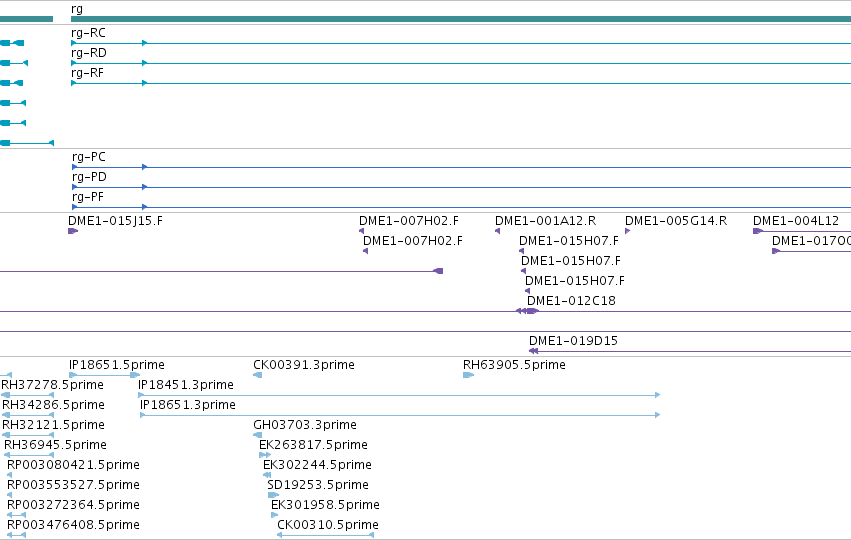The width and height of the screenshot is (851, 540).
Task: Select the RP003553527.5prime EST label
Action: pyautogui.click(x=73, y=485)
